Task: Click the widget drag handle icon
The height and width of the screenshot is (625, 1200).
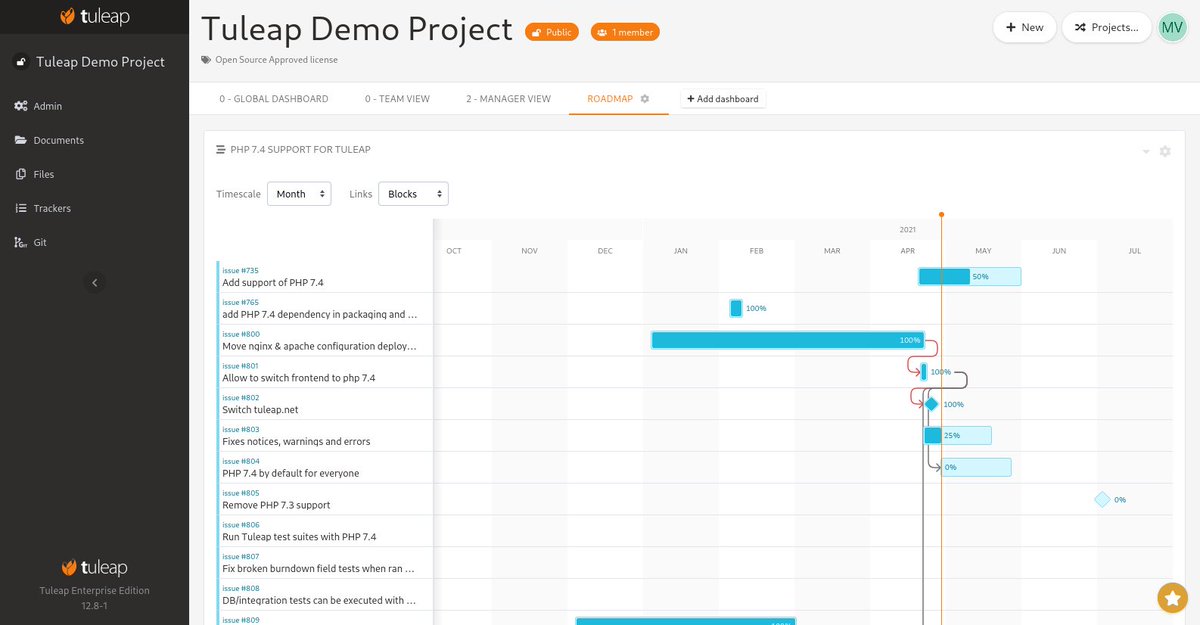Action: (x=221, y=150)
